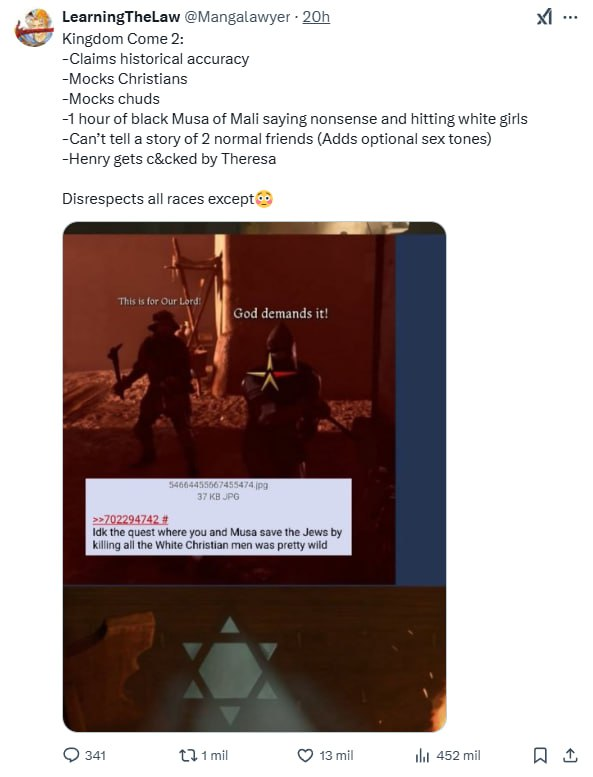The image size is (593, 777).
Task: Click the 341 replies count
Action: point(95,755)
